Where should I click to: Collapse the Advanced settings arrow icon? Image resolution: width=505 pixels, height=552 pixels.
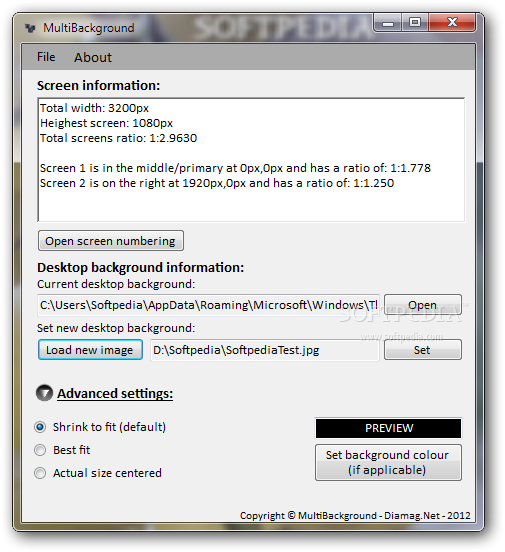[x=44, y=393]
